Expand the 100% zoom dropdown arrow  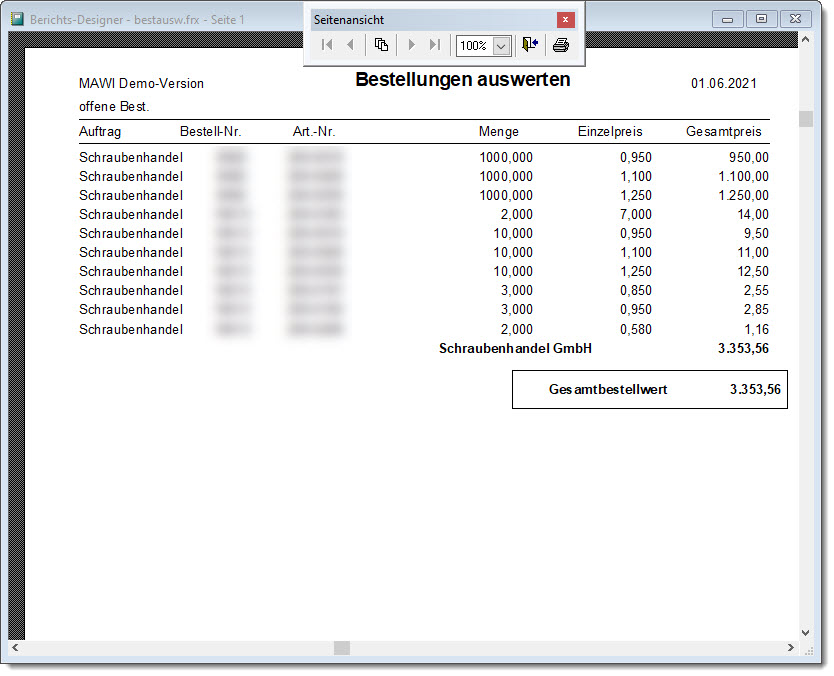point(501,46)
